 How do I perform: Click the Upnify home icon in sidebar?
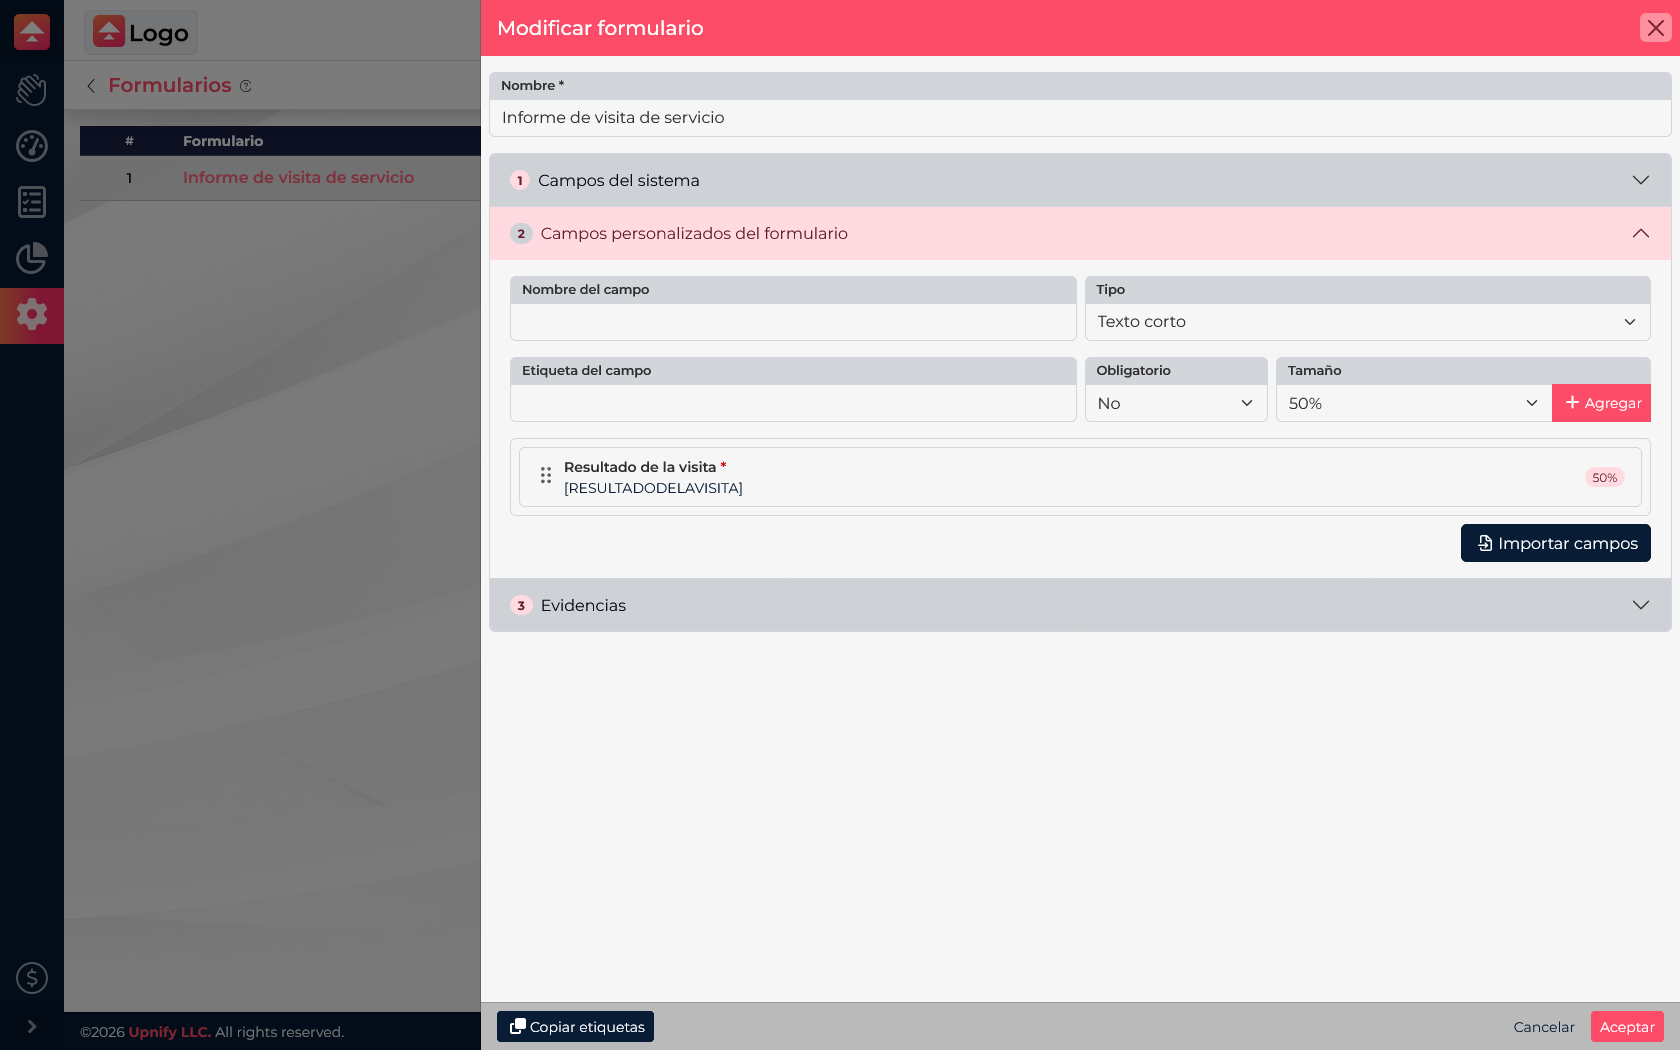coord(32,32)
